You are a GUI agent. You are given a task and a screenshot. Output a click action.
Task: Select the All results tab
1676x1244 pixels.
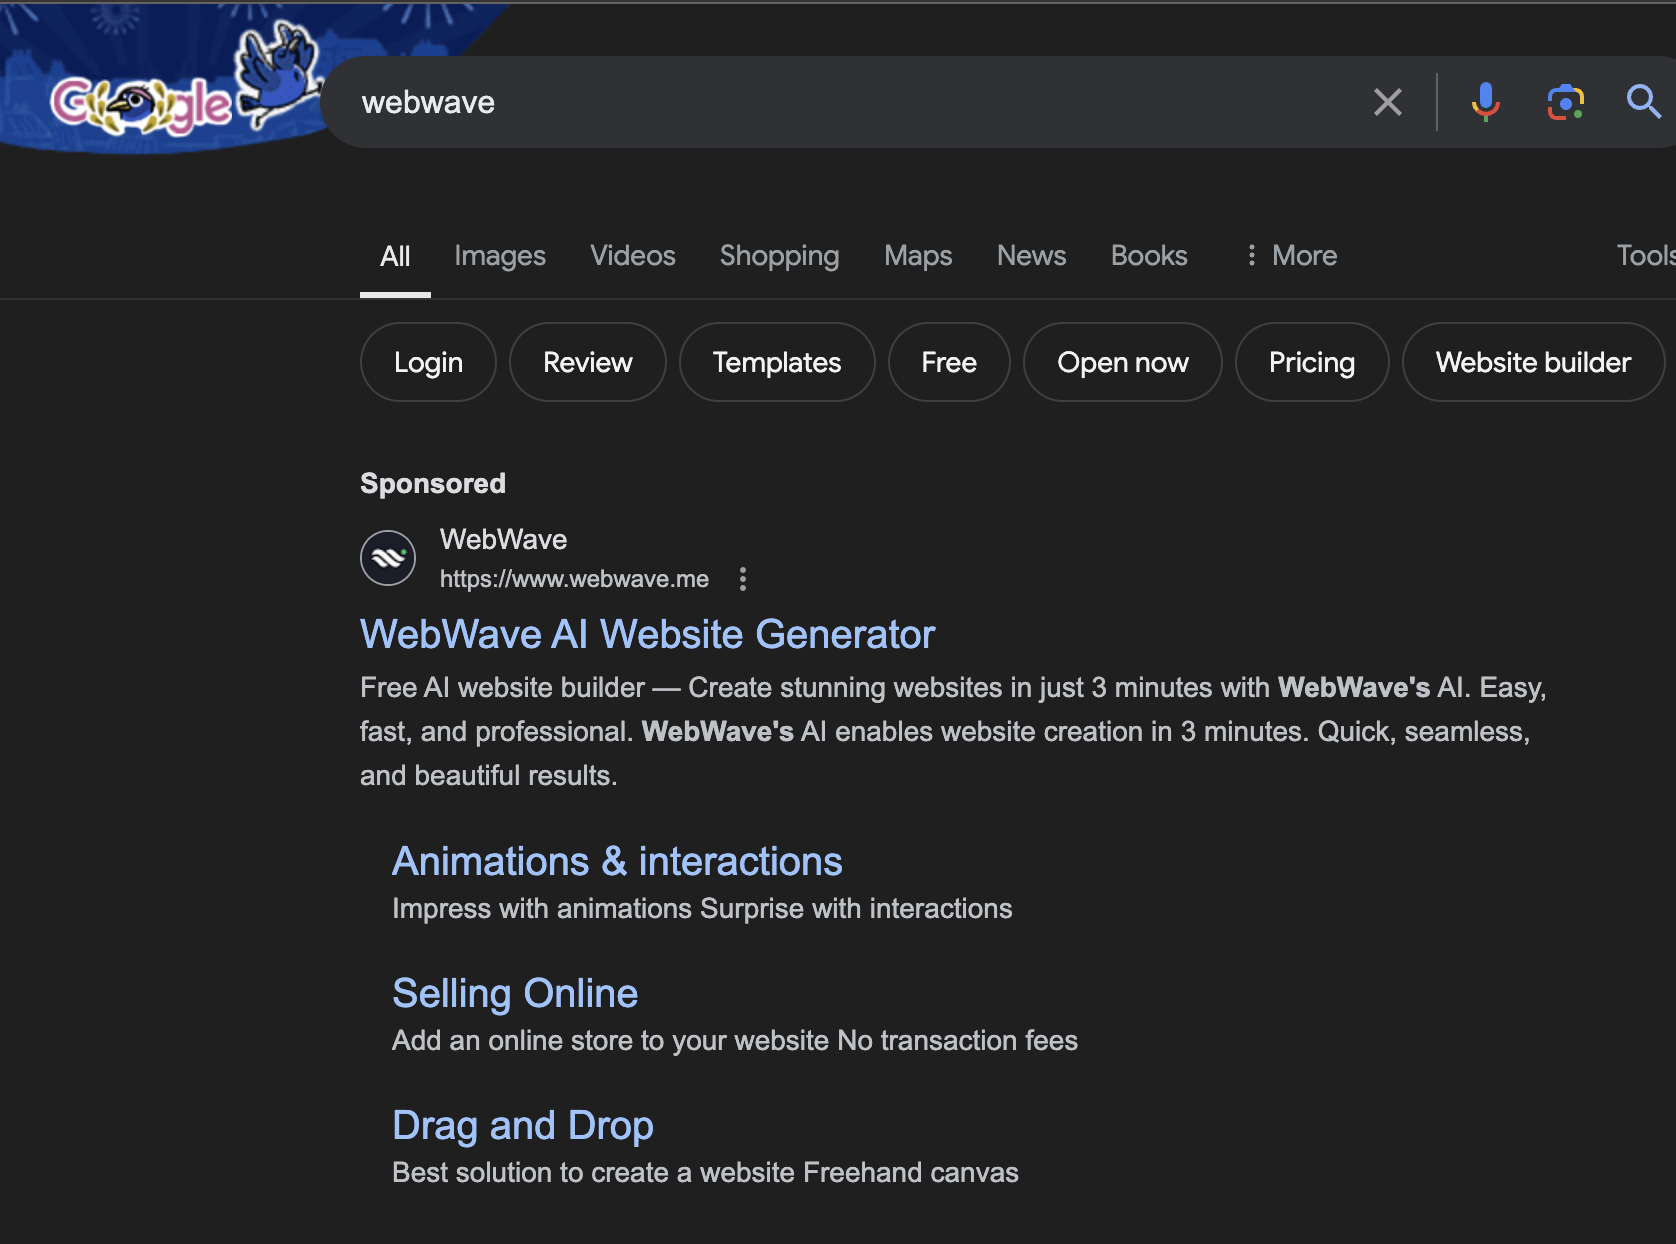[x=395, y=257]
